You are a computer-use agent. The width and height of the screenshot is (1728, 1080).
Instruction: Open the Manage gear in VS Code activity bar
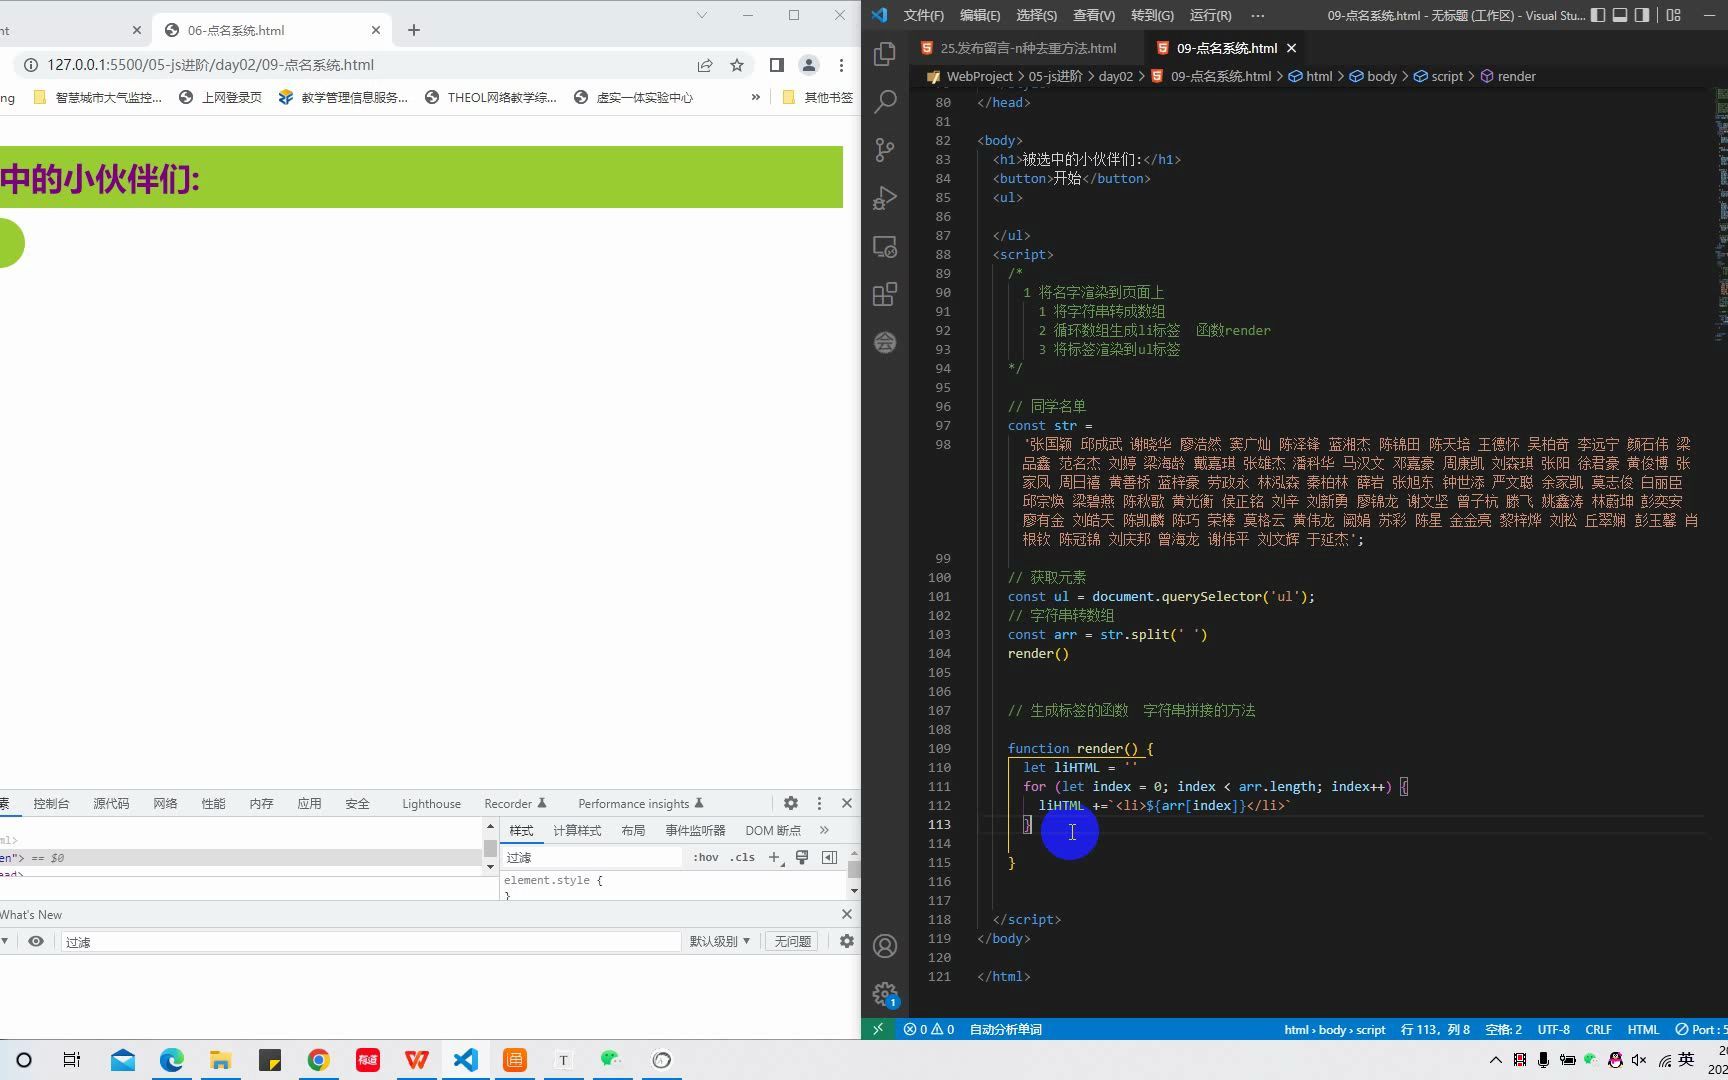[885, 994]
